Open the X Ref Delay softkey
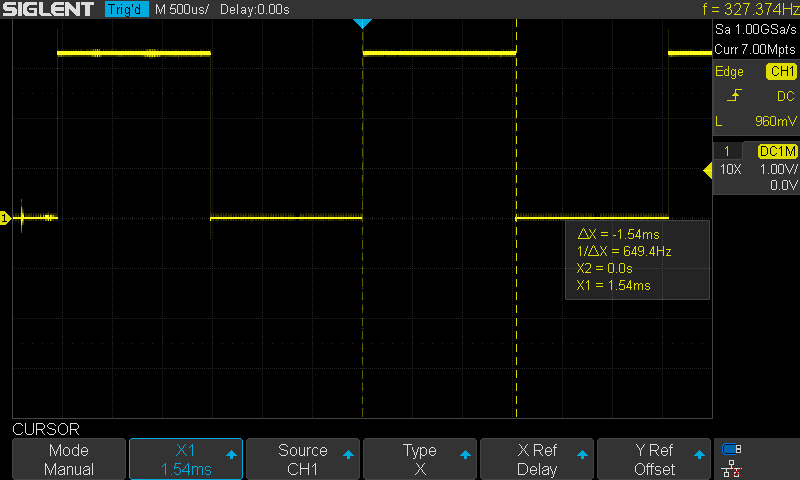The image size is (800, 480). pos(537,459)
